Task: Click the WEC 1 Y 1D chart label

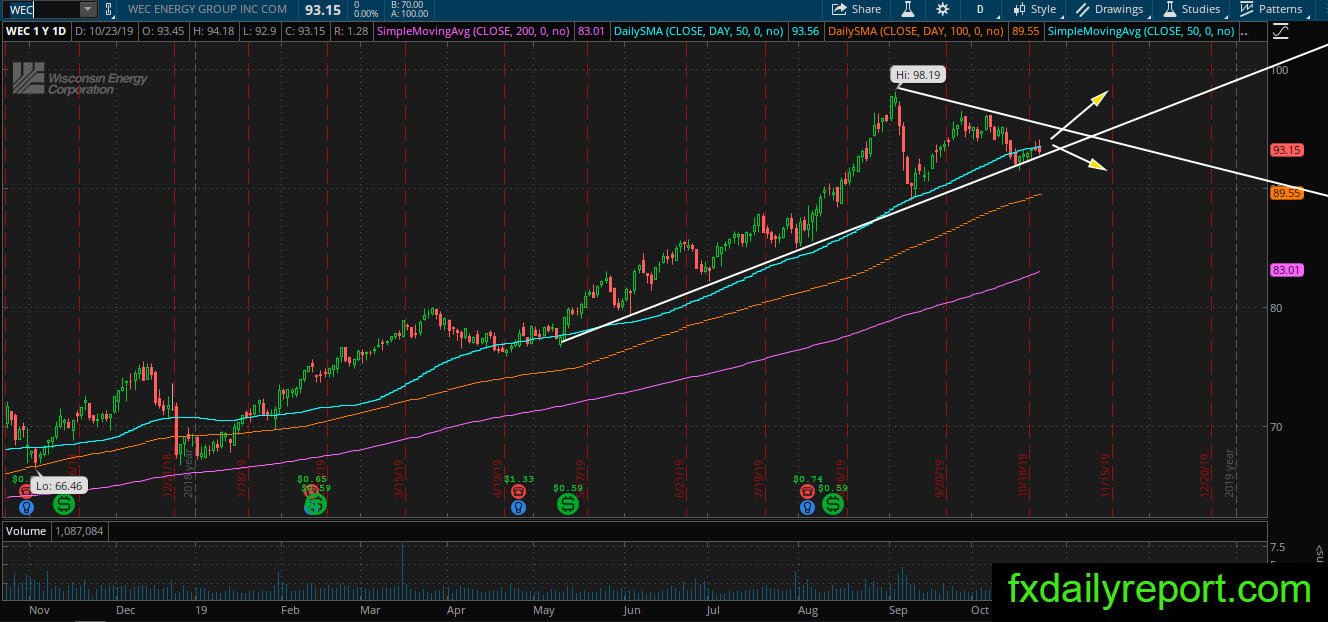Action: pos(37,31)
